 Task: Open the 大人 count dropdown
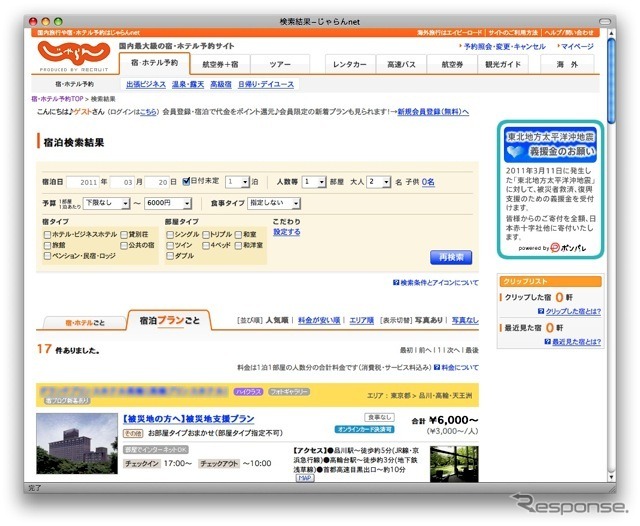(x=379, y=182)
